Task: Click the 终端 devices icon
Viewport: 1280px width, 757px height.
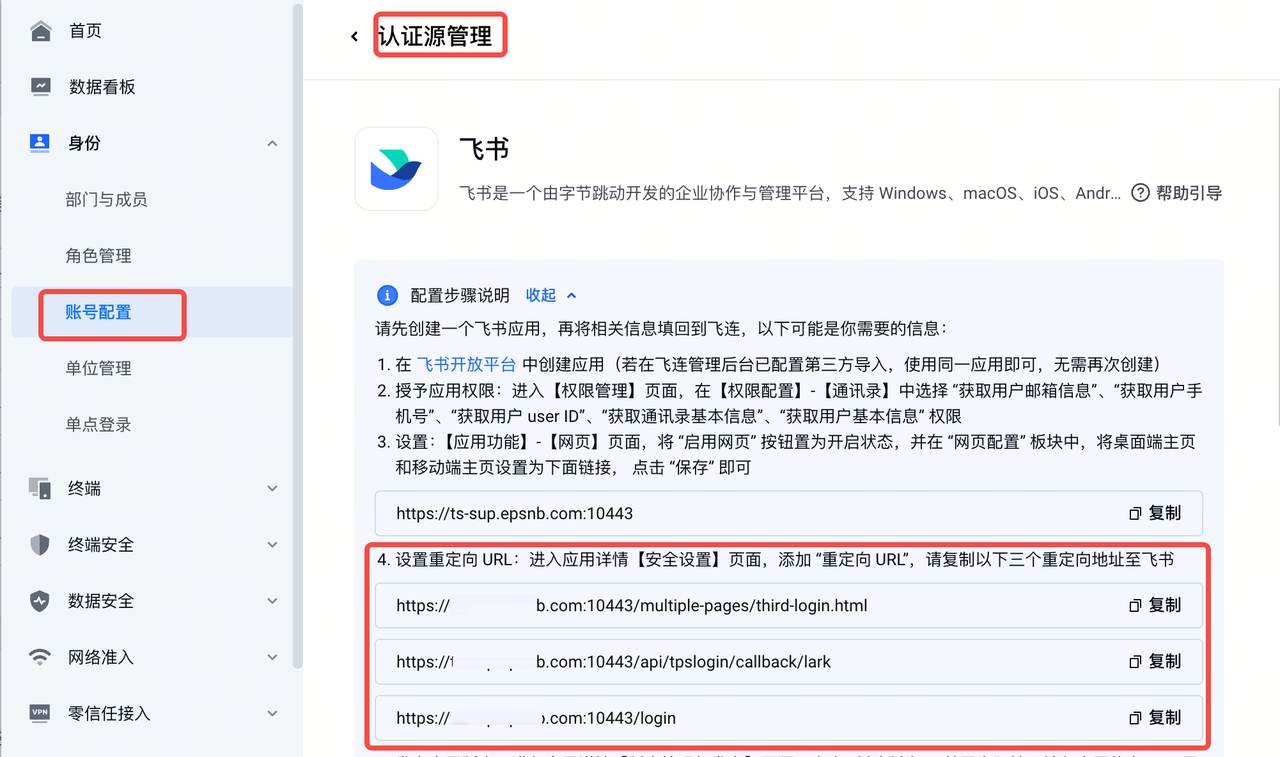Action: 41,489
